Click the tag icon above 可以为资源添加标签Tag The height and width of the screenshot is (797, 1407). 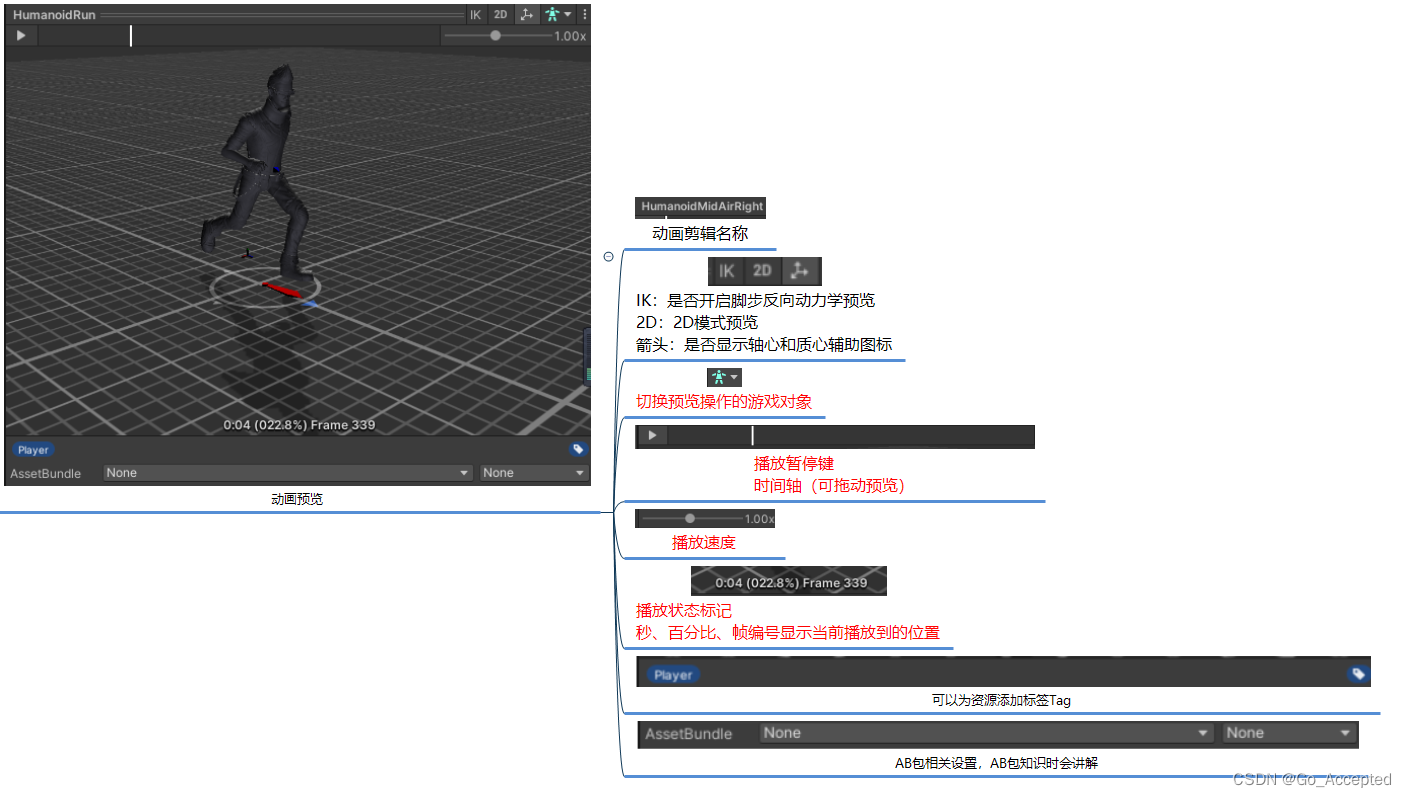tap(1358, 674)
